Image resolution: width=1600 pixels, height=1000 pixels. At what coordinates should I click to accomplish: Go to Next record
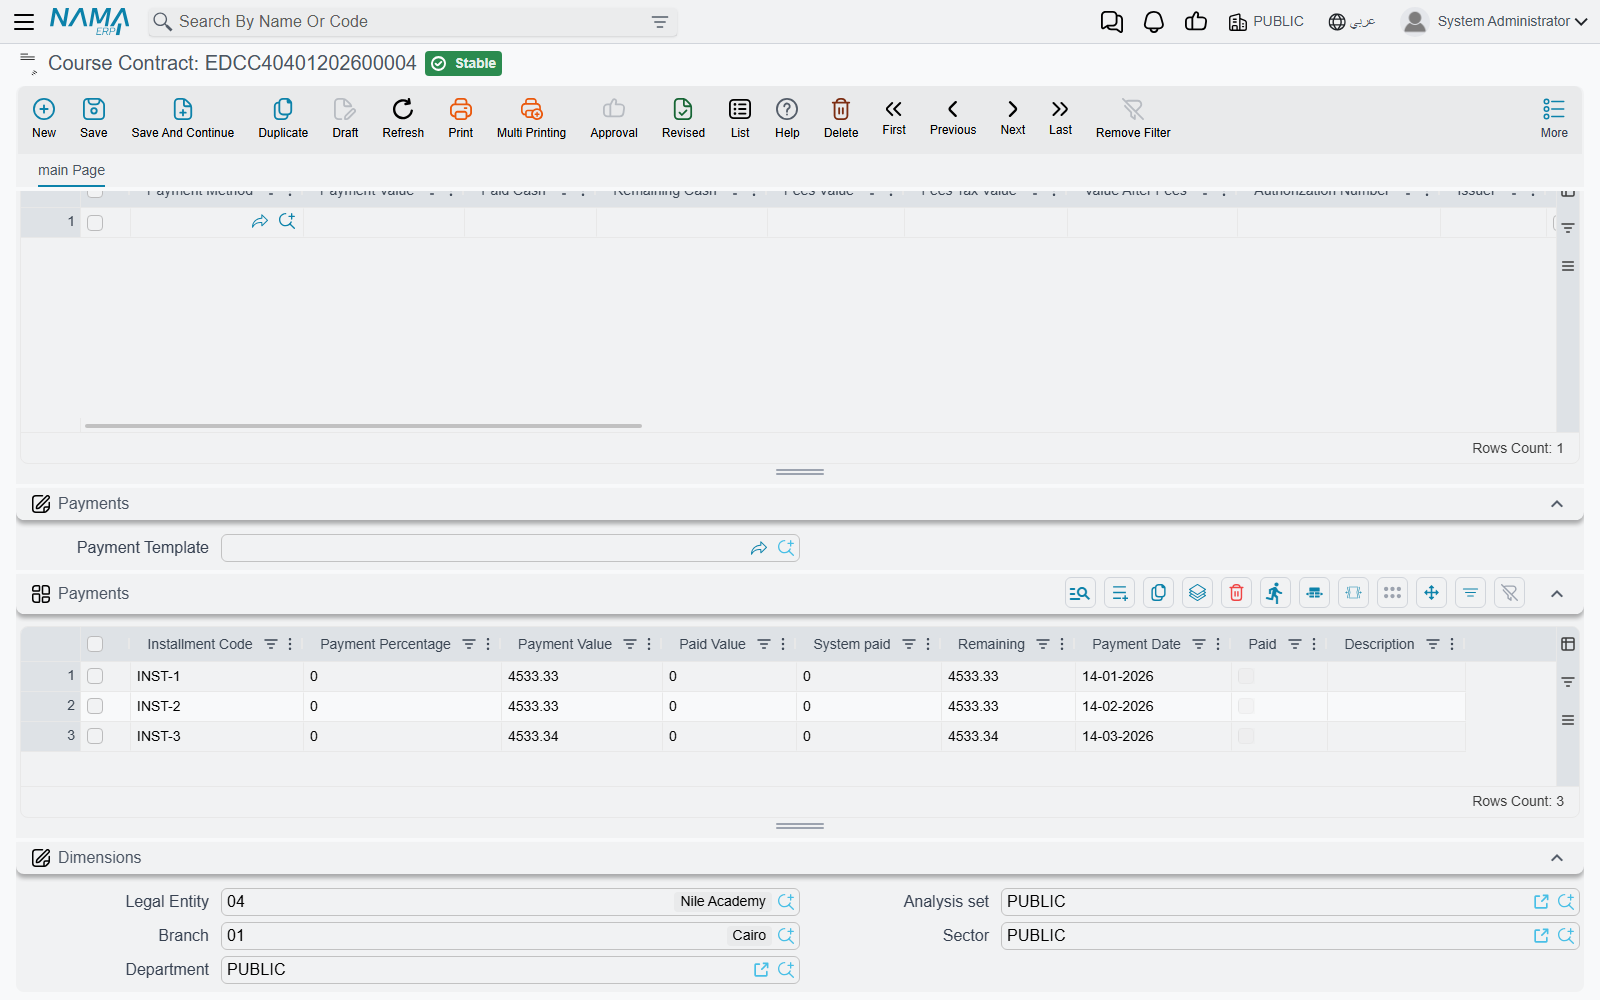point(1013,117)
